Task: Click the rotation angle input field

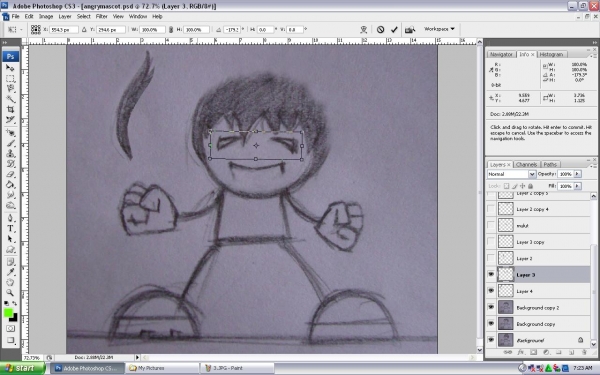Action: pyautogui.click(x=232, y=29)
